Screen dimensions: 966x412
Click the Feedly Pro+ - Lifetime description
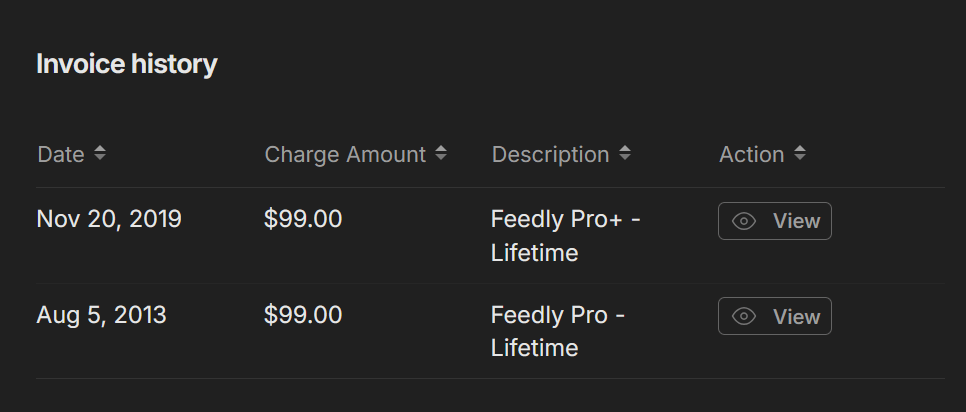(565, 235)
